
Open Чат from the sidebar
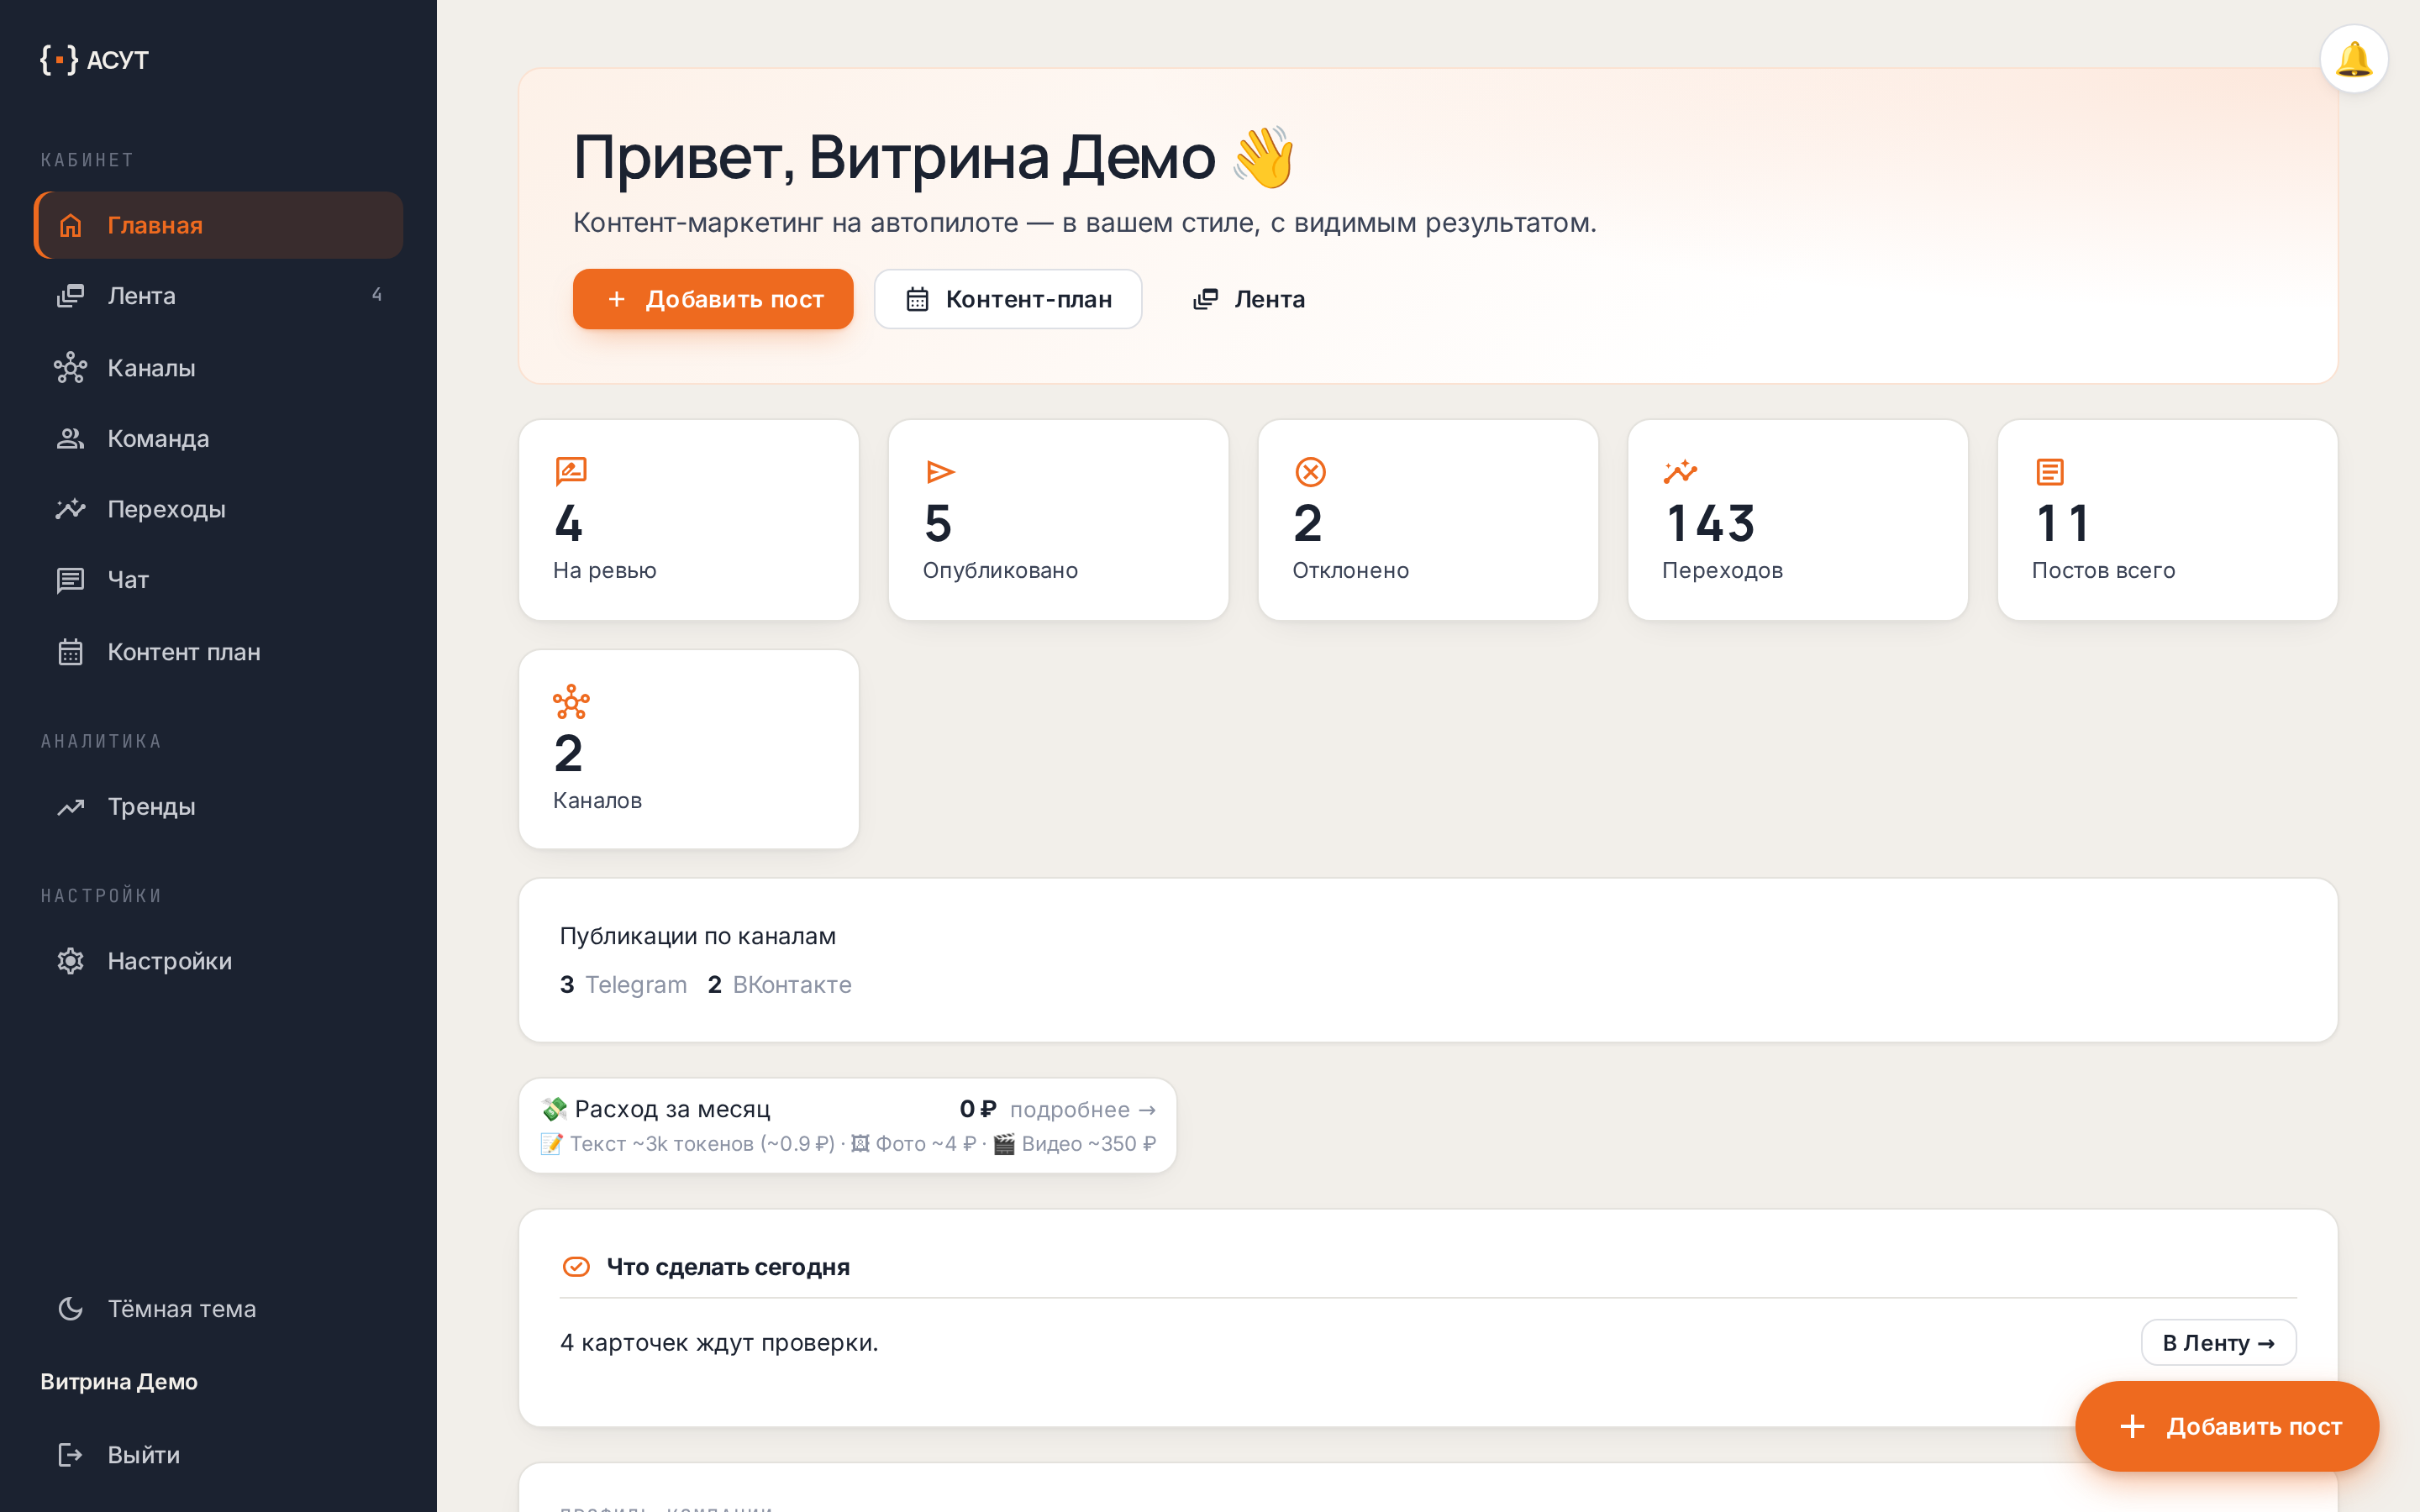click(219, 580)
